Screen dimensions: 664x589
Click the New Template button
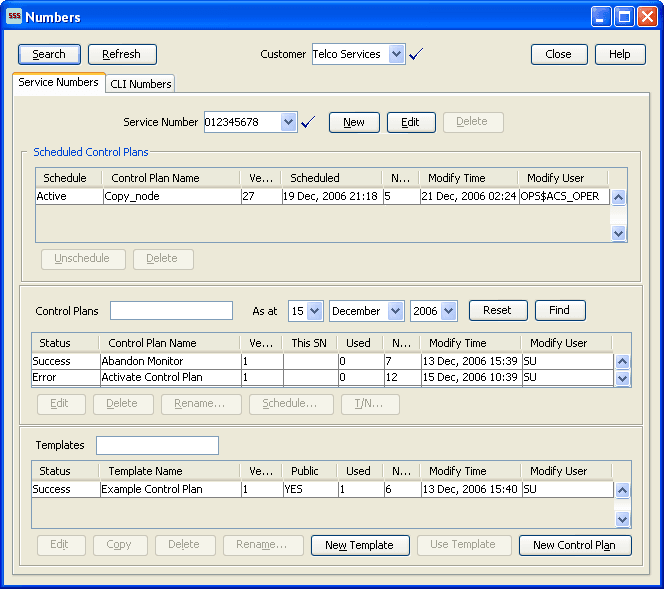tap(359, 545)
